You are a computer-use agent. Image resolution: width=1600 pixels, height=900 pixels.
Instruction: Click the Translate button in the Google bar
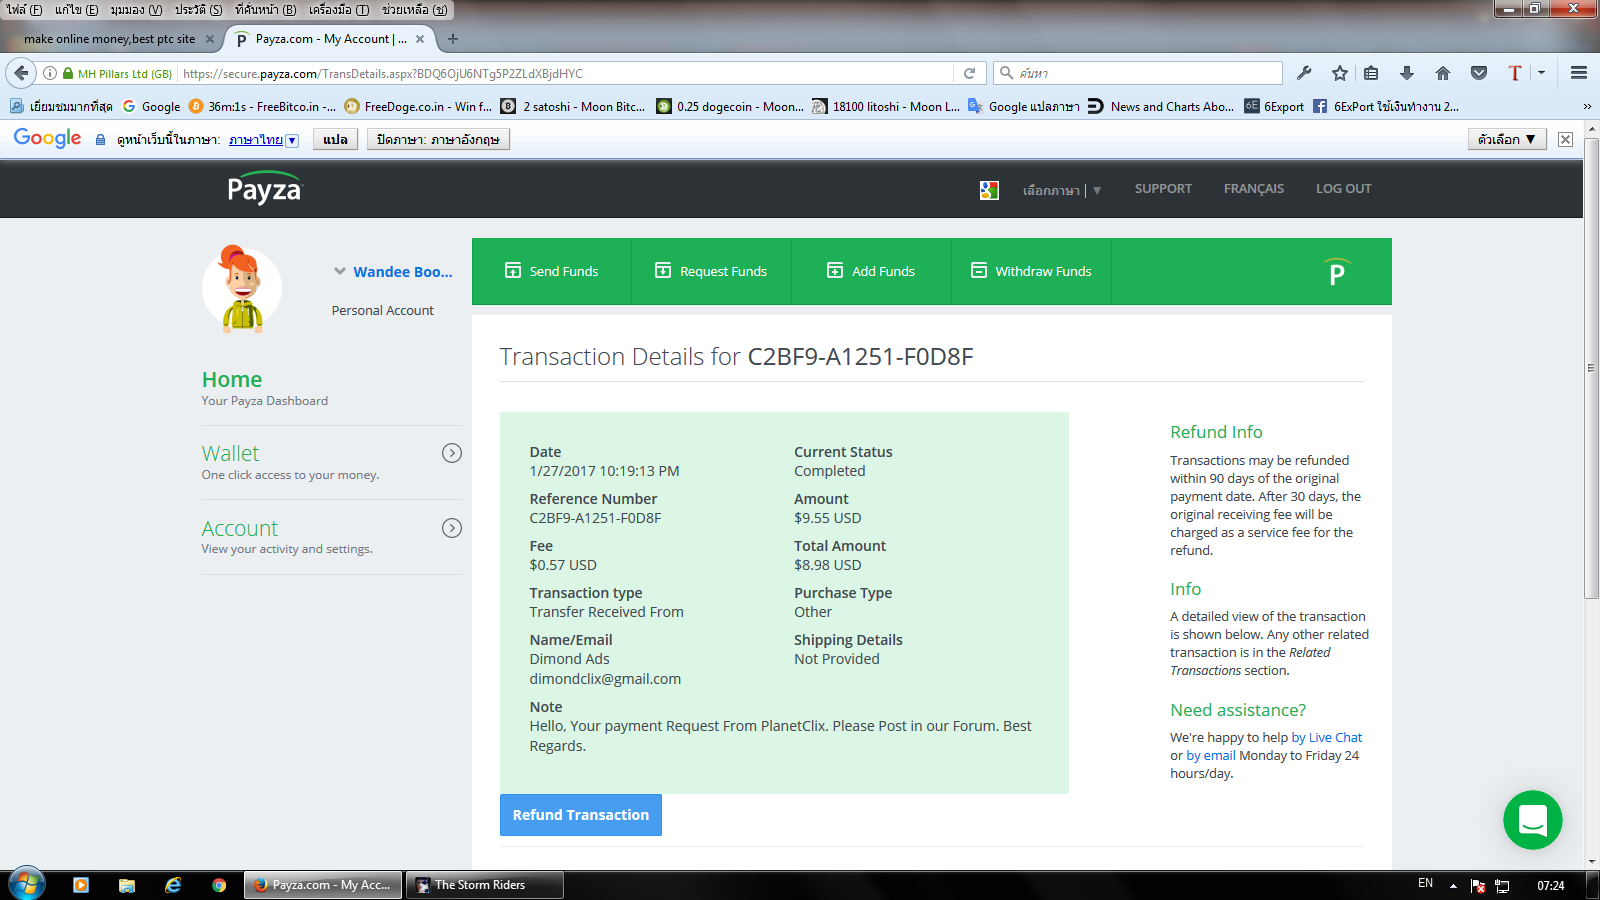coord(335,139)
